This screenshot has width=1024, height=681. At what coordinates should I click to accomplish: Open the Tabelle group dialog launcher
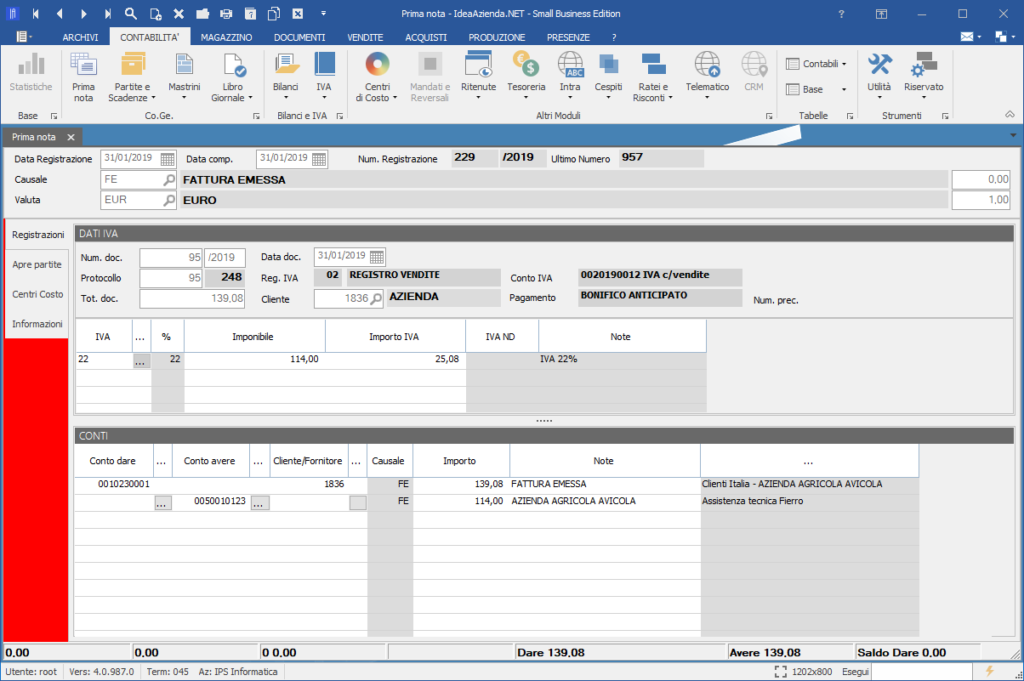coord(850,116)
